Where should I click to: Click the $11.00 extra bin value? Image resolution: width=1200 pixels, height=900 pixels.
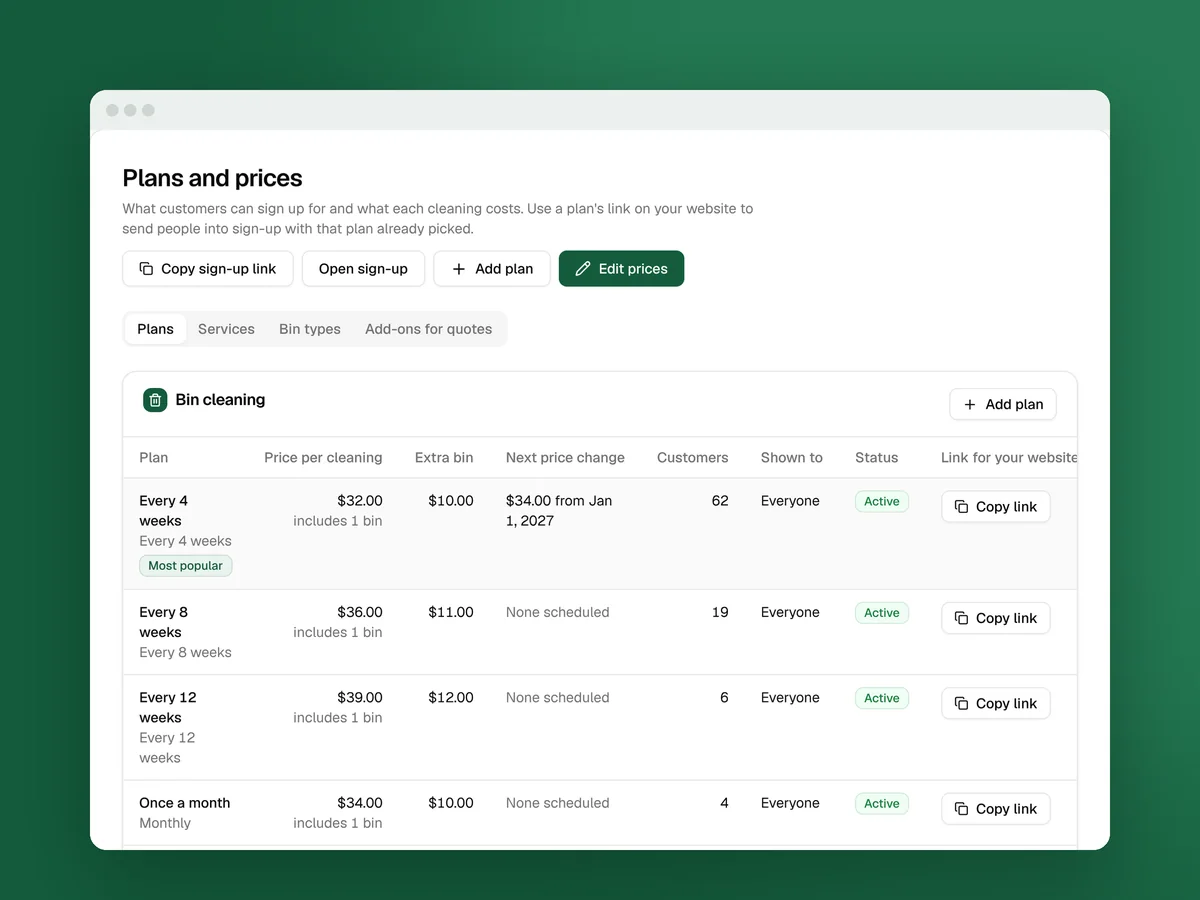point(451,612)
